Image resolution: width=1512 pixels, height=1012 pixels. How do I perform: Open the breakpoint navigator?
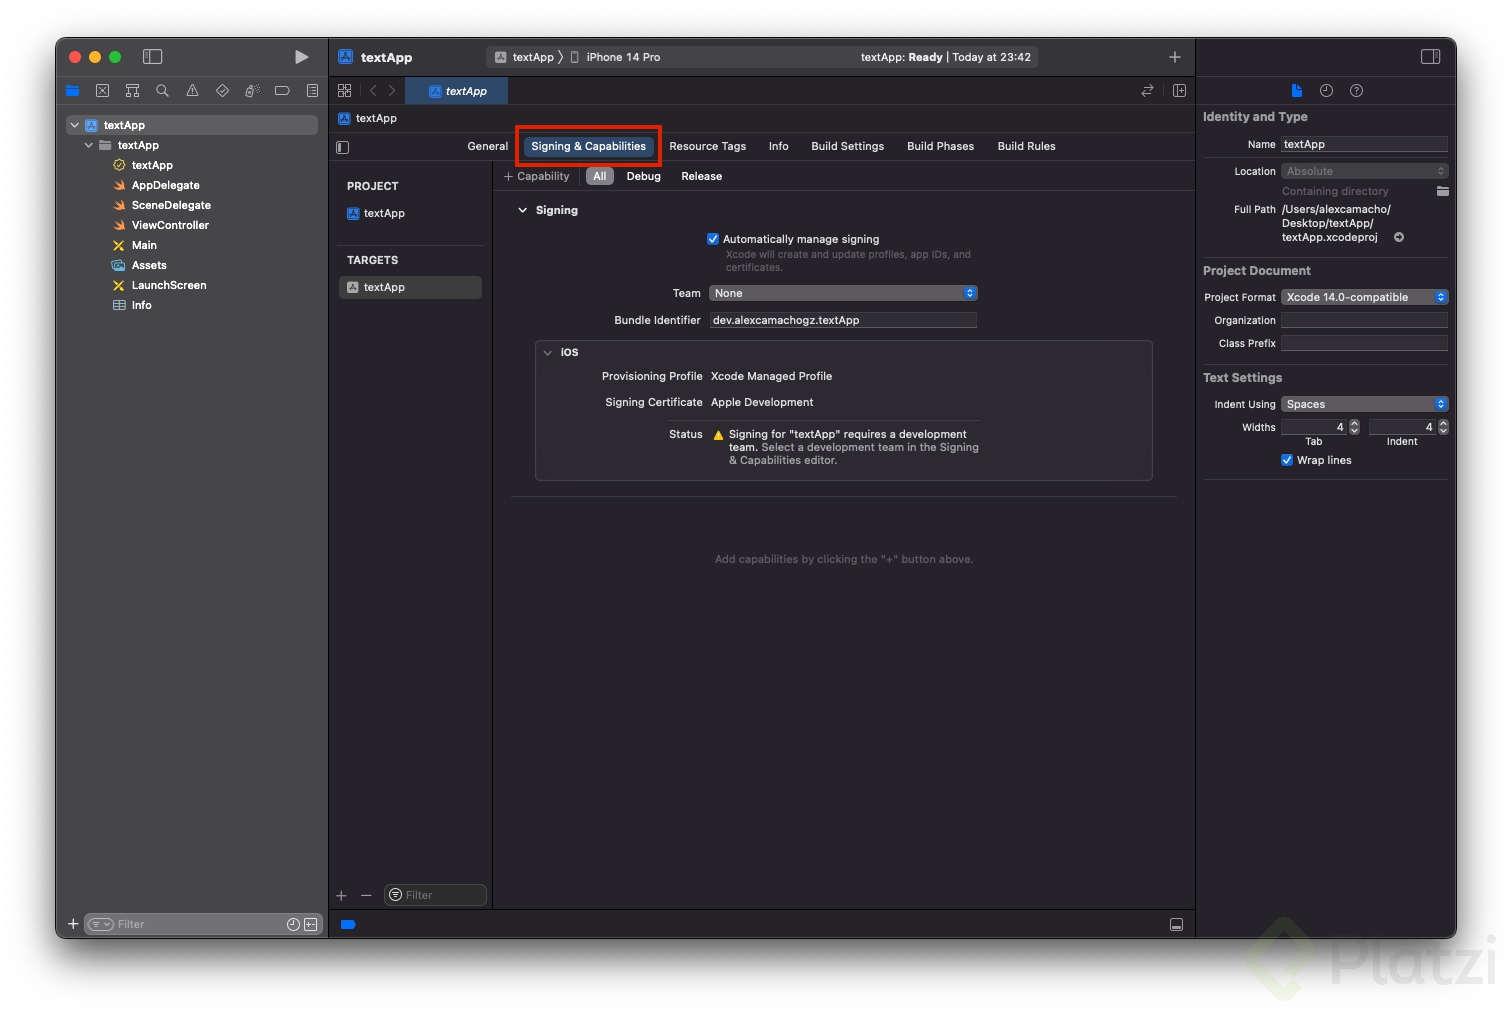(x=282, y=91)
